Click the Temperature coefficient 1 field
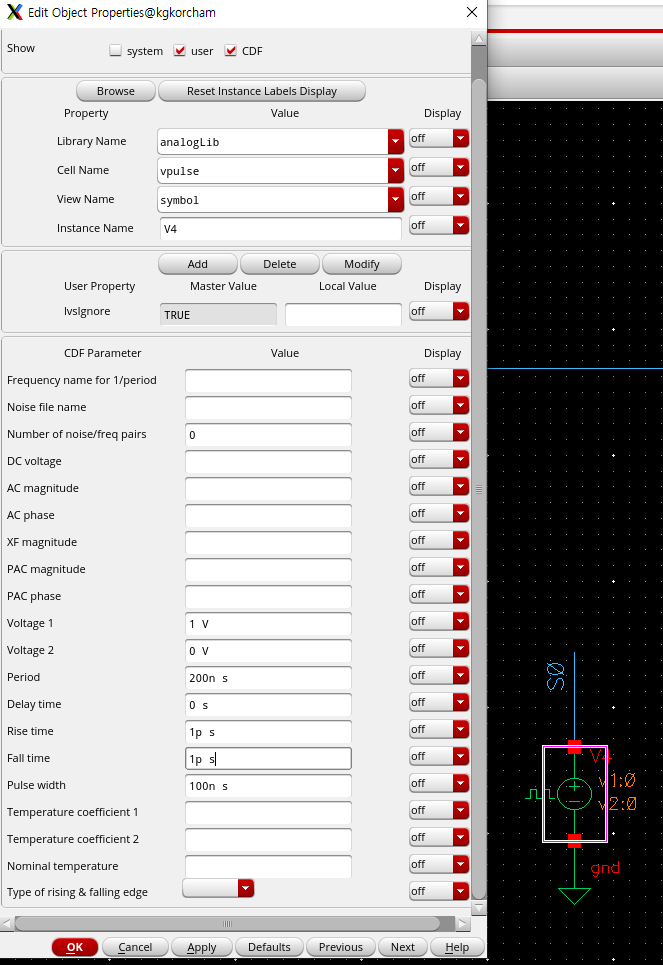The image size is (663, 965). pos(268,814)
